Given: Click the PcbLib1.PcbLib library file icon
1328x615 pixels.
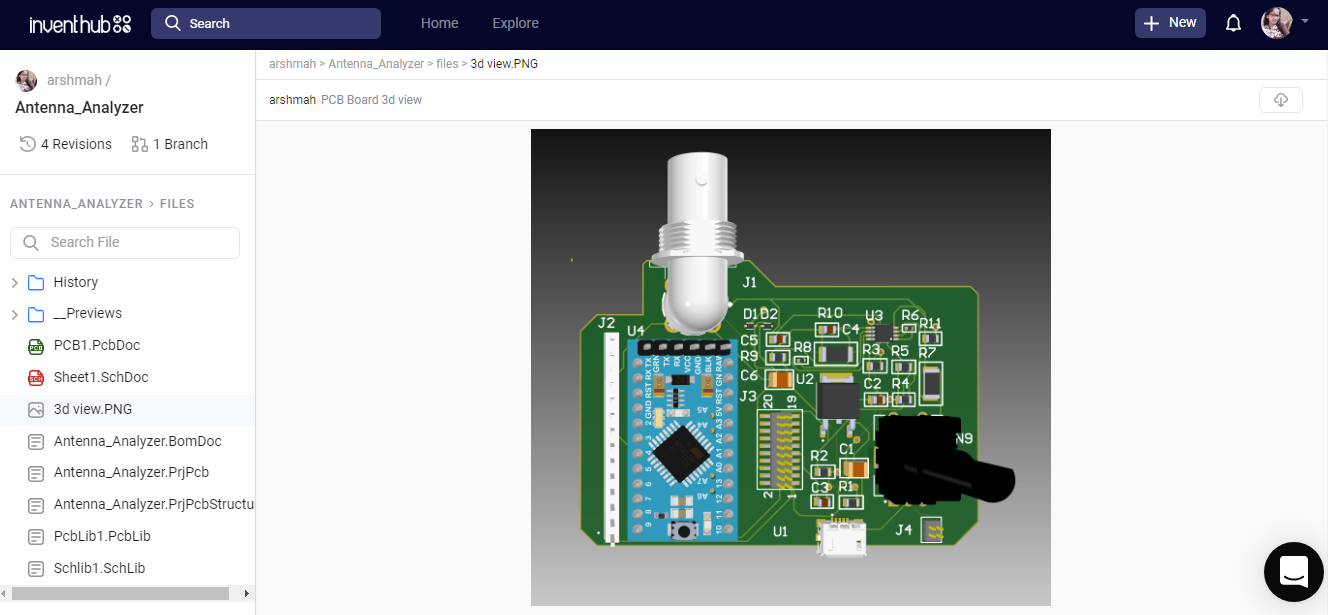Looking at the screenshot, I should tap(36, 536).
